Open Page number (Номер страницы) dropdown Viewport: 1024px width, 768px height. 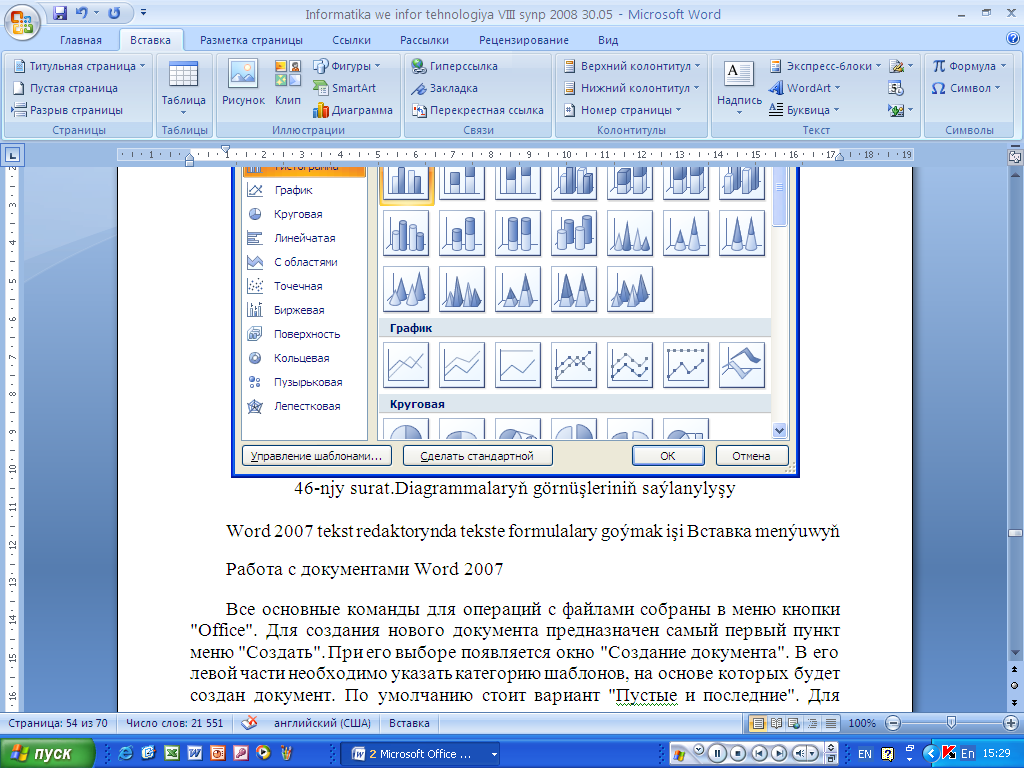coord(622,110)
